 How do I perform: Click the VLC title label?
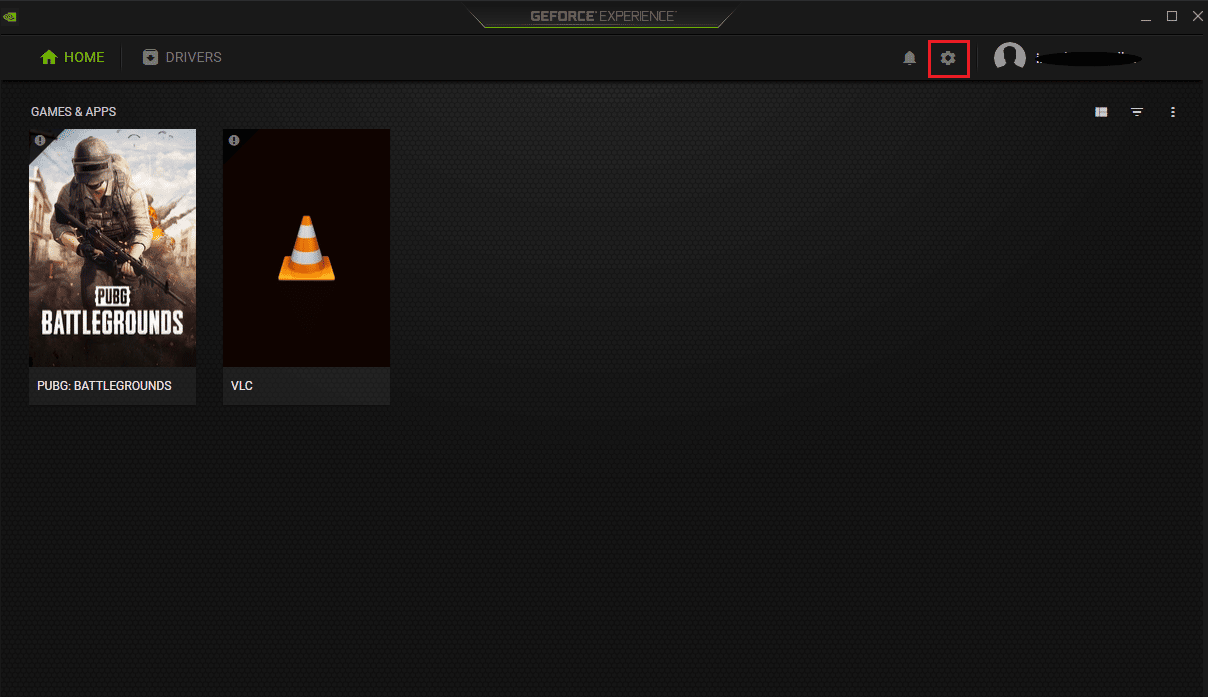pos(242,386)
